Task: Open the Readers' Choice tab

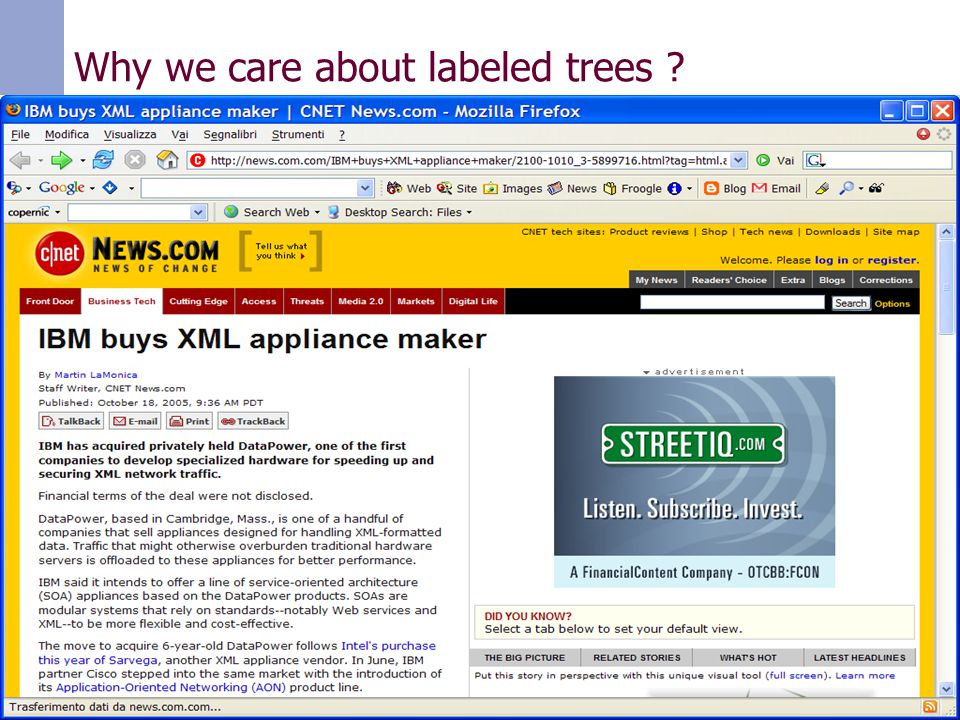Action: (729, 280)
